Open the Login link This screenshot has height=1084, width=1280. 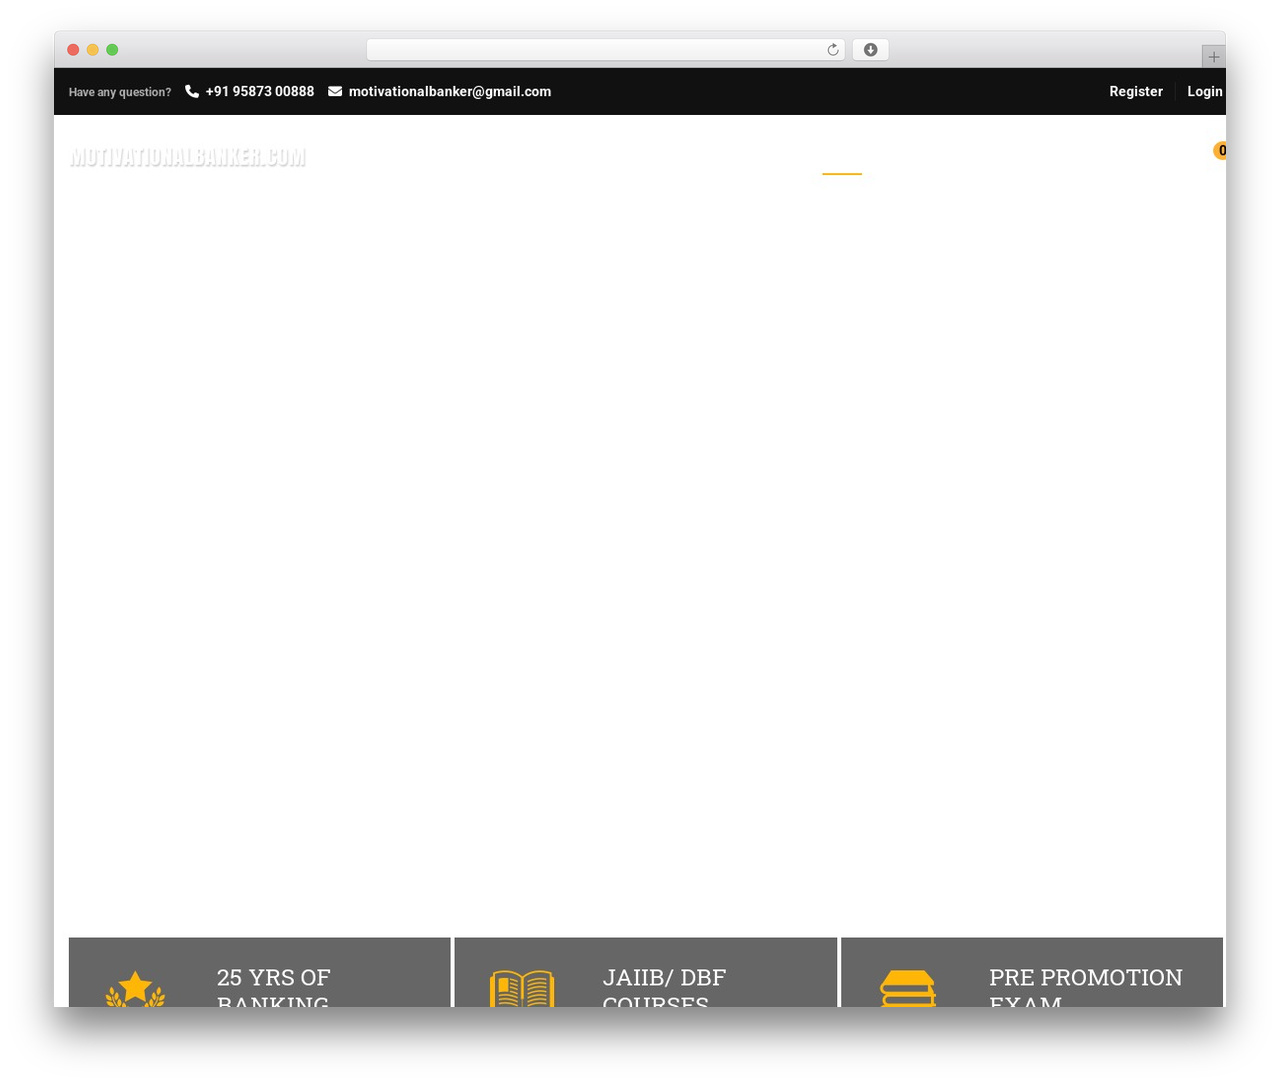click(1205, 91)
